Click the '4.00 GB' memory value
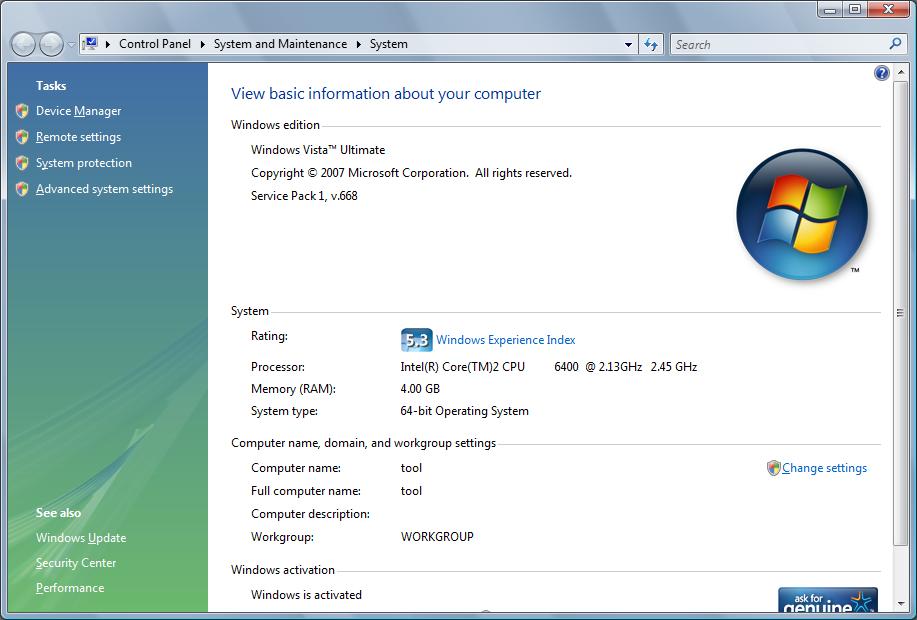 pyautogui.click(x=420, y=389)
